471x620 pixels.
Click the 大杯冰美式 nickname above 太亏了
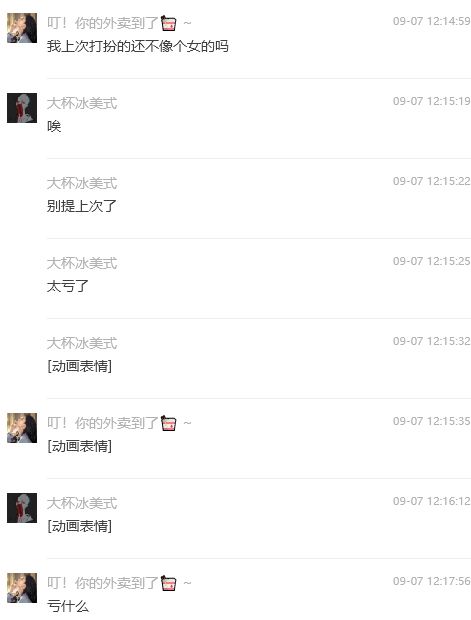(82, 263)
